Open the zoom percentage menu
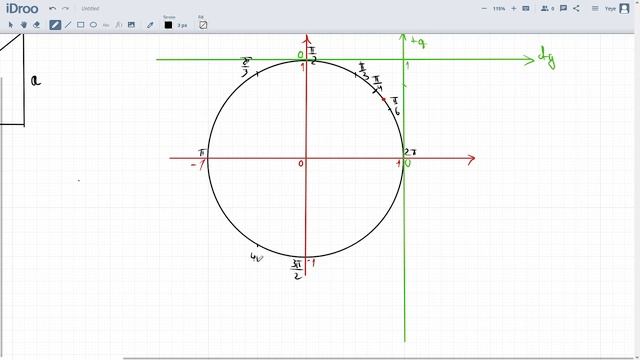 tap(499, 9)
